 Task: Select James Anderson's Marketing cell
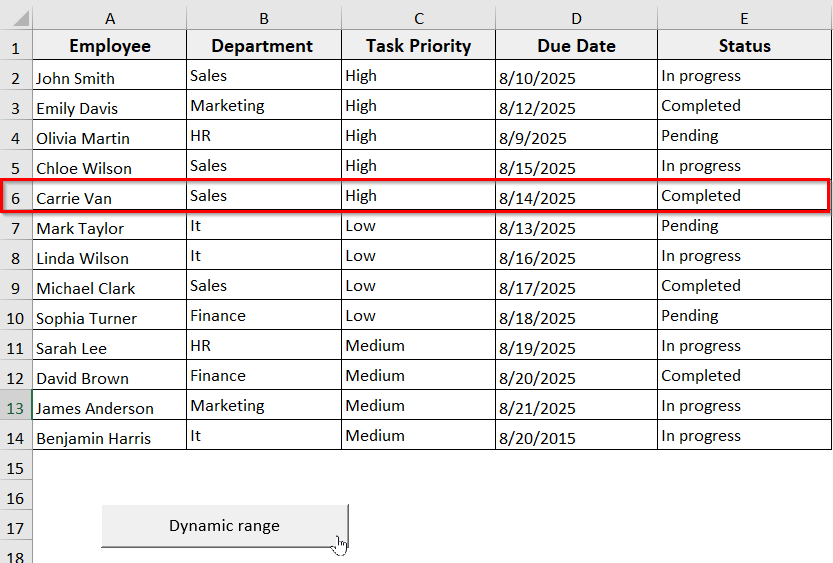click(263, 406)
